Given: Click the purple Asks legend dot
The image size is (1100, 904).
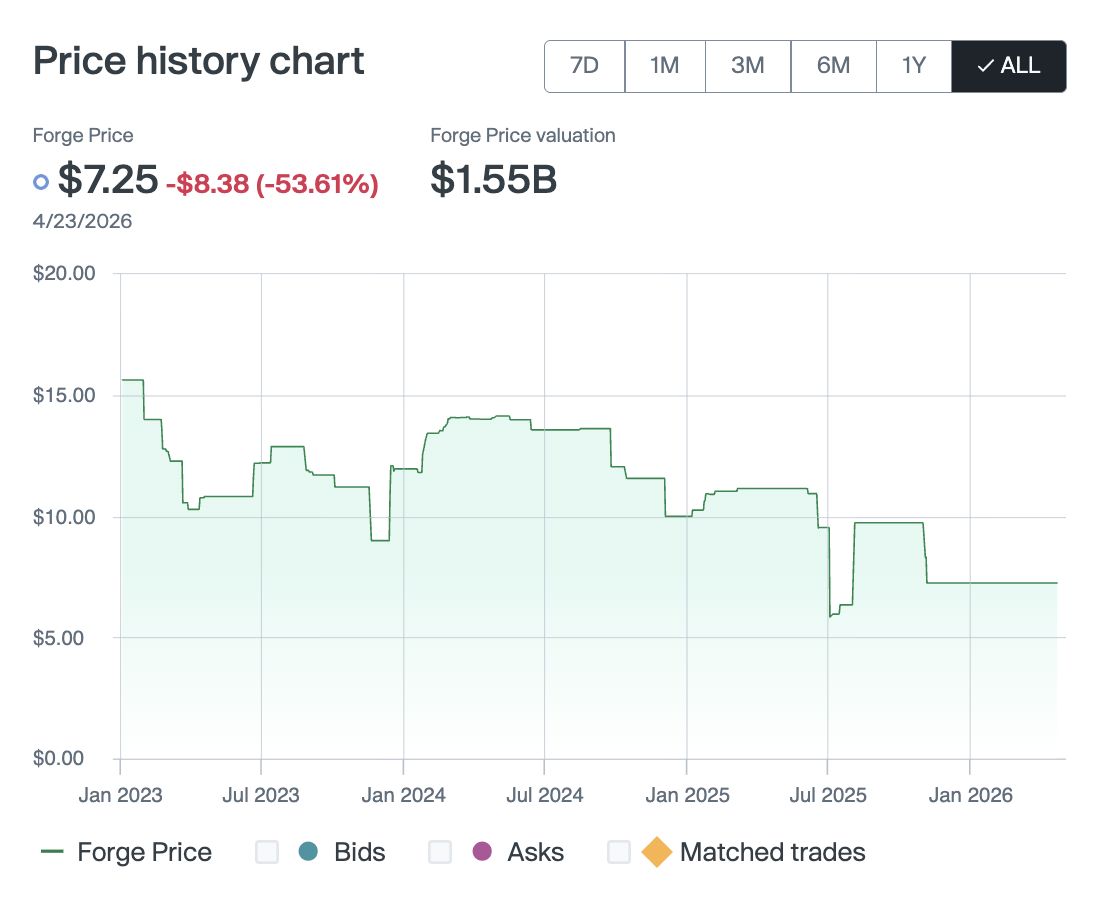Looking at the screenshot, I should [x=482, y=852].
